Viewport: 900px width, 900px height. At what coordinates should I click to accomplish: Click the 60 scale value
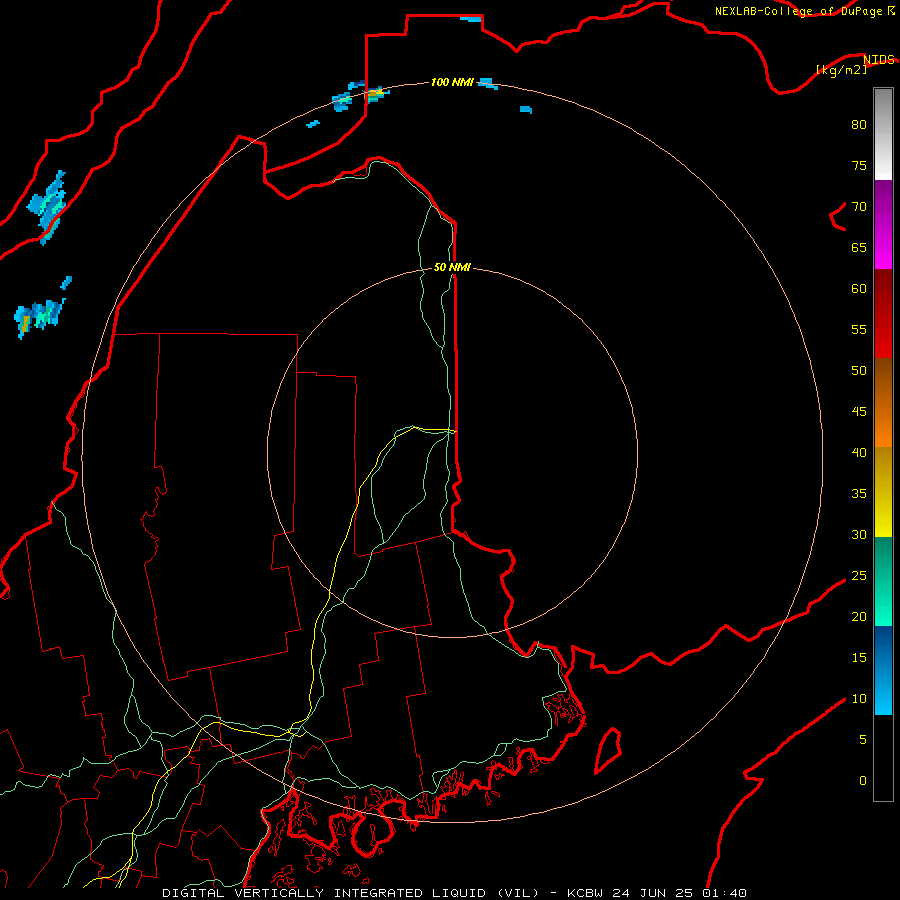859,289
